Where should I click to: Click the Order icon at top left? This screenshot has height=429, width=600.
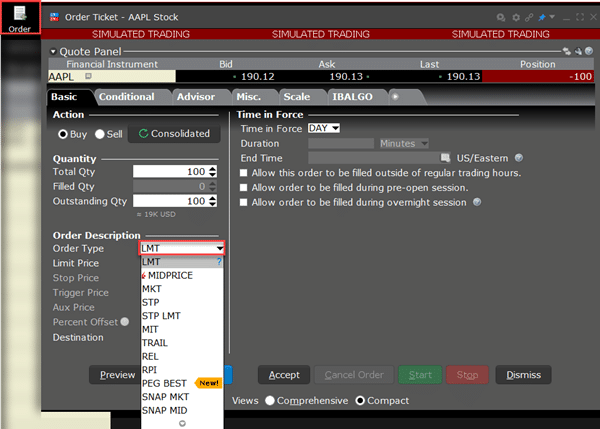[x=20, y=19]
